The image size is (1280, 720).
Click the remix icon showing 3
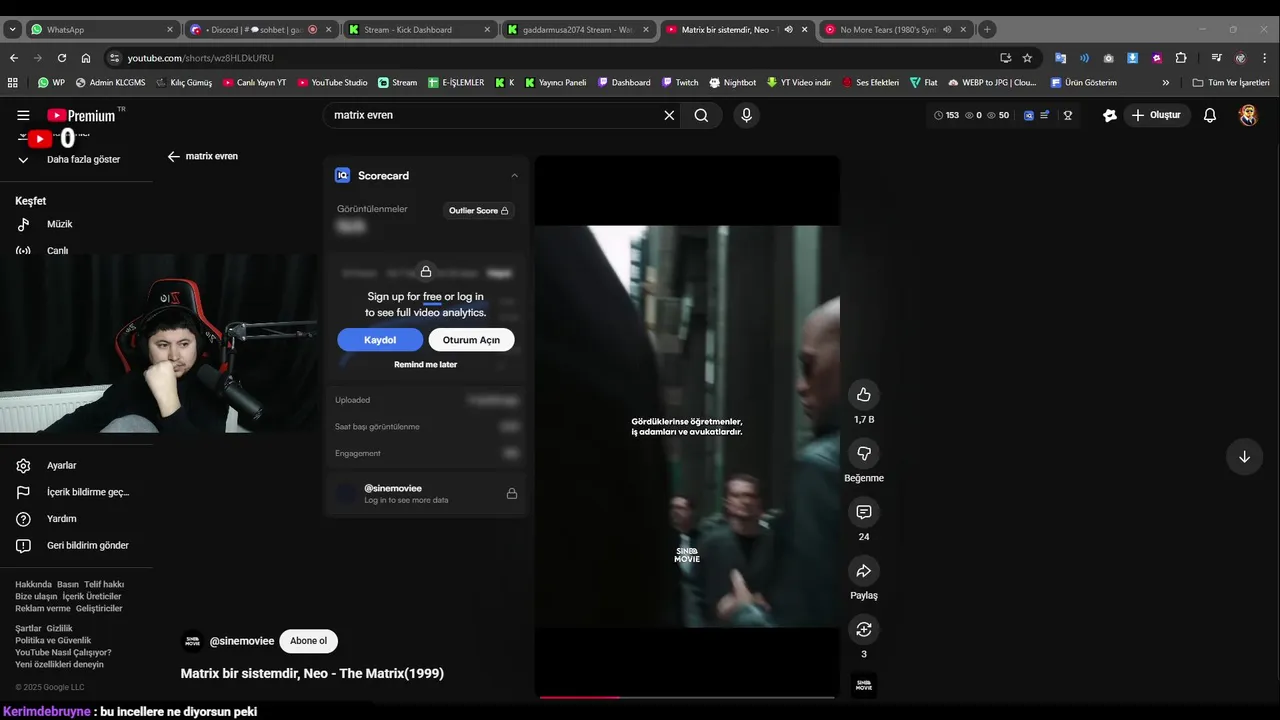coord(864,629)
